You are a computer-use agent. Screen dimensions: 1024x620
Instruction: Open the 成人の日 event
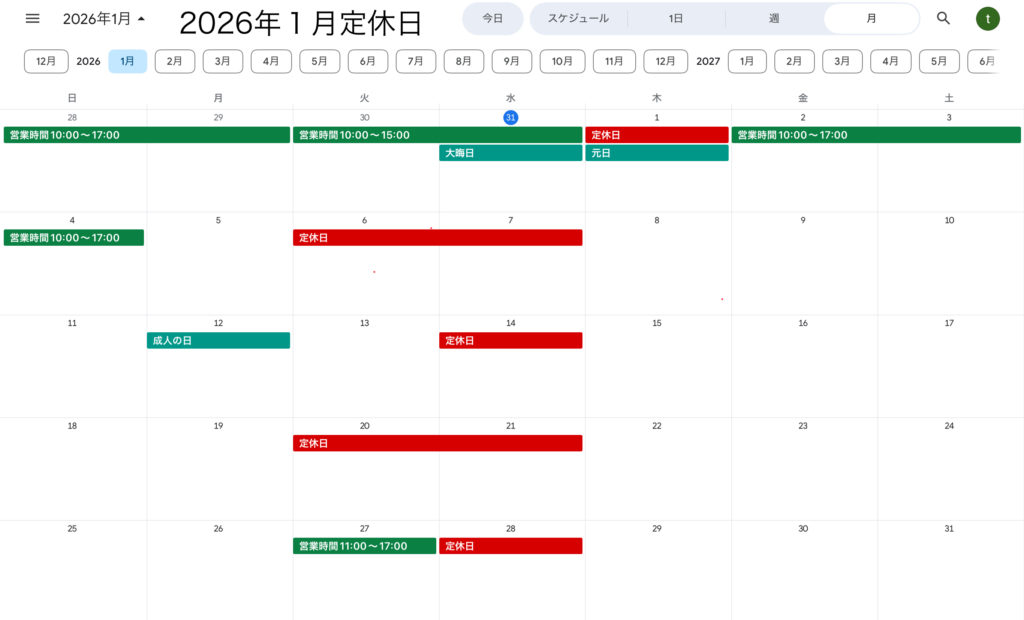(218, 341)
